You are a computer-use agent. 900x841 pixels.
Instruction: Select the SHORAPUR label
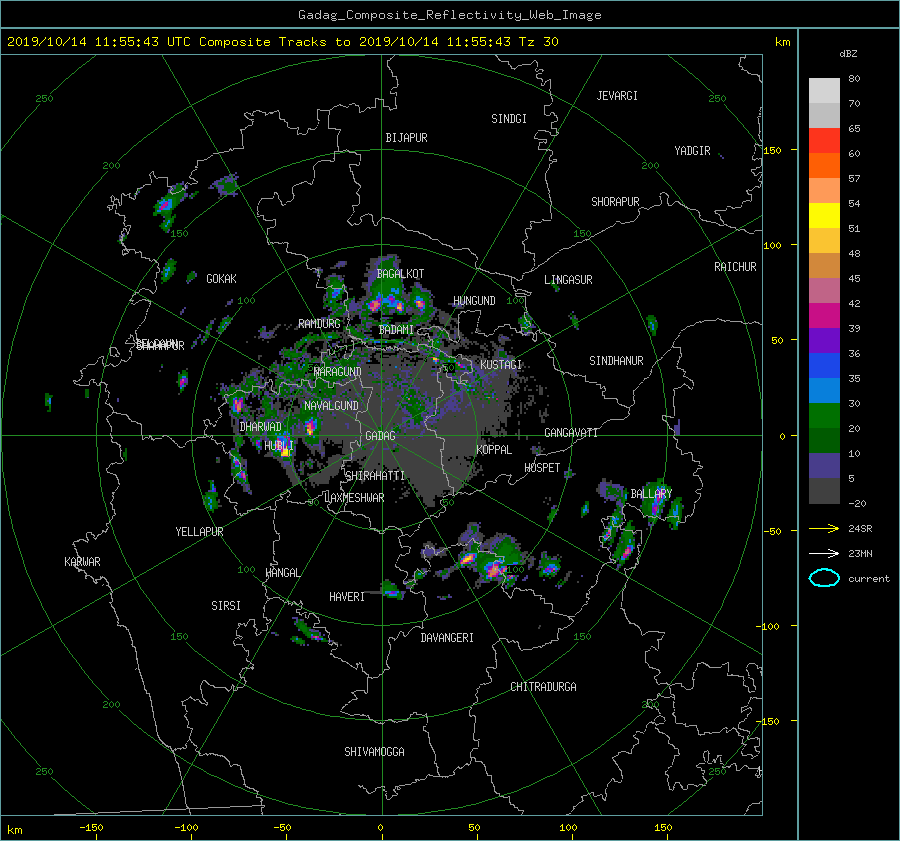point(615,202)
